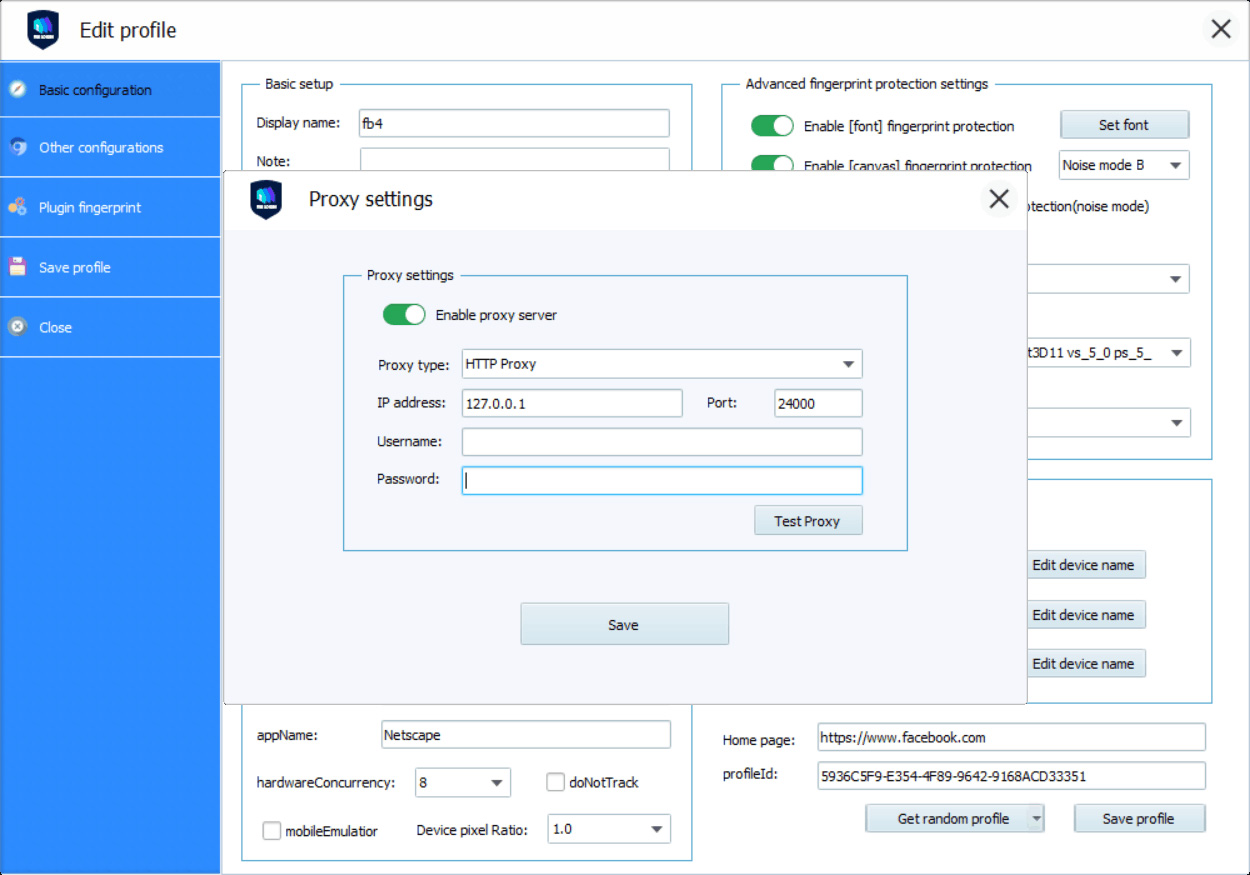
Task: Click the Port field showing 24000
Action: [818, 403]
